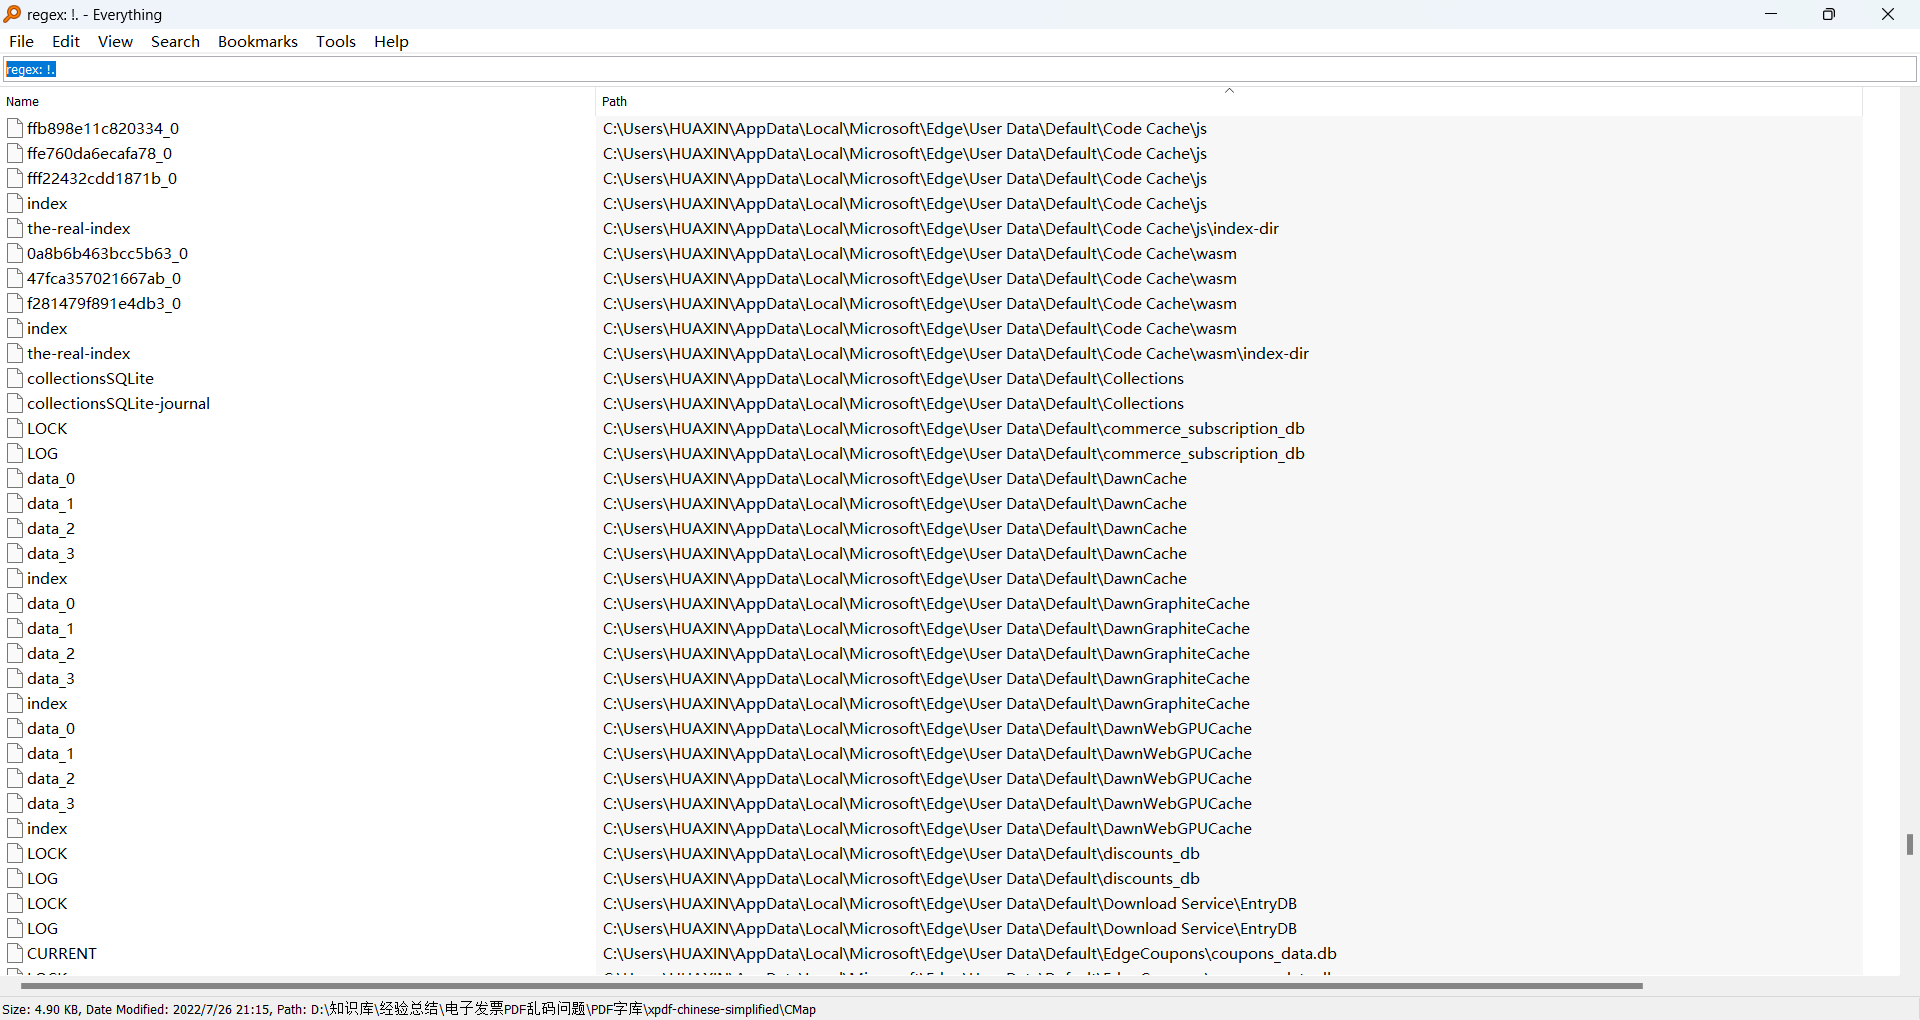
Task: Select LOG in the discounts_db folder
Action: click(42, 878)
